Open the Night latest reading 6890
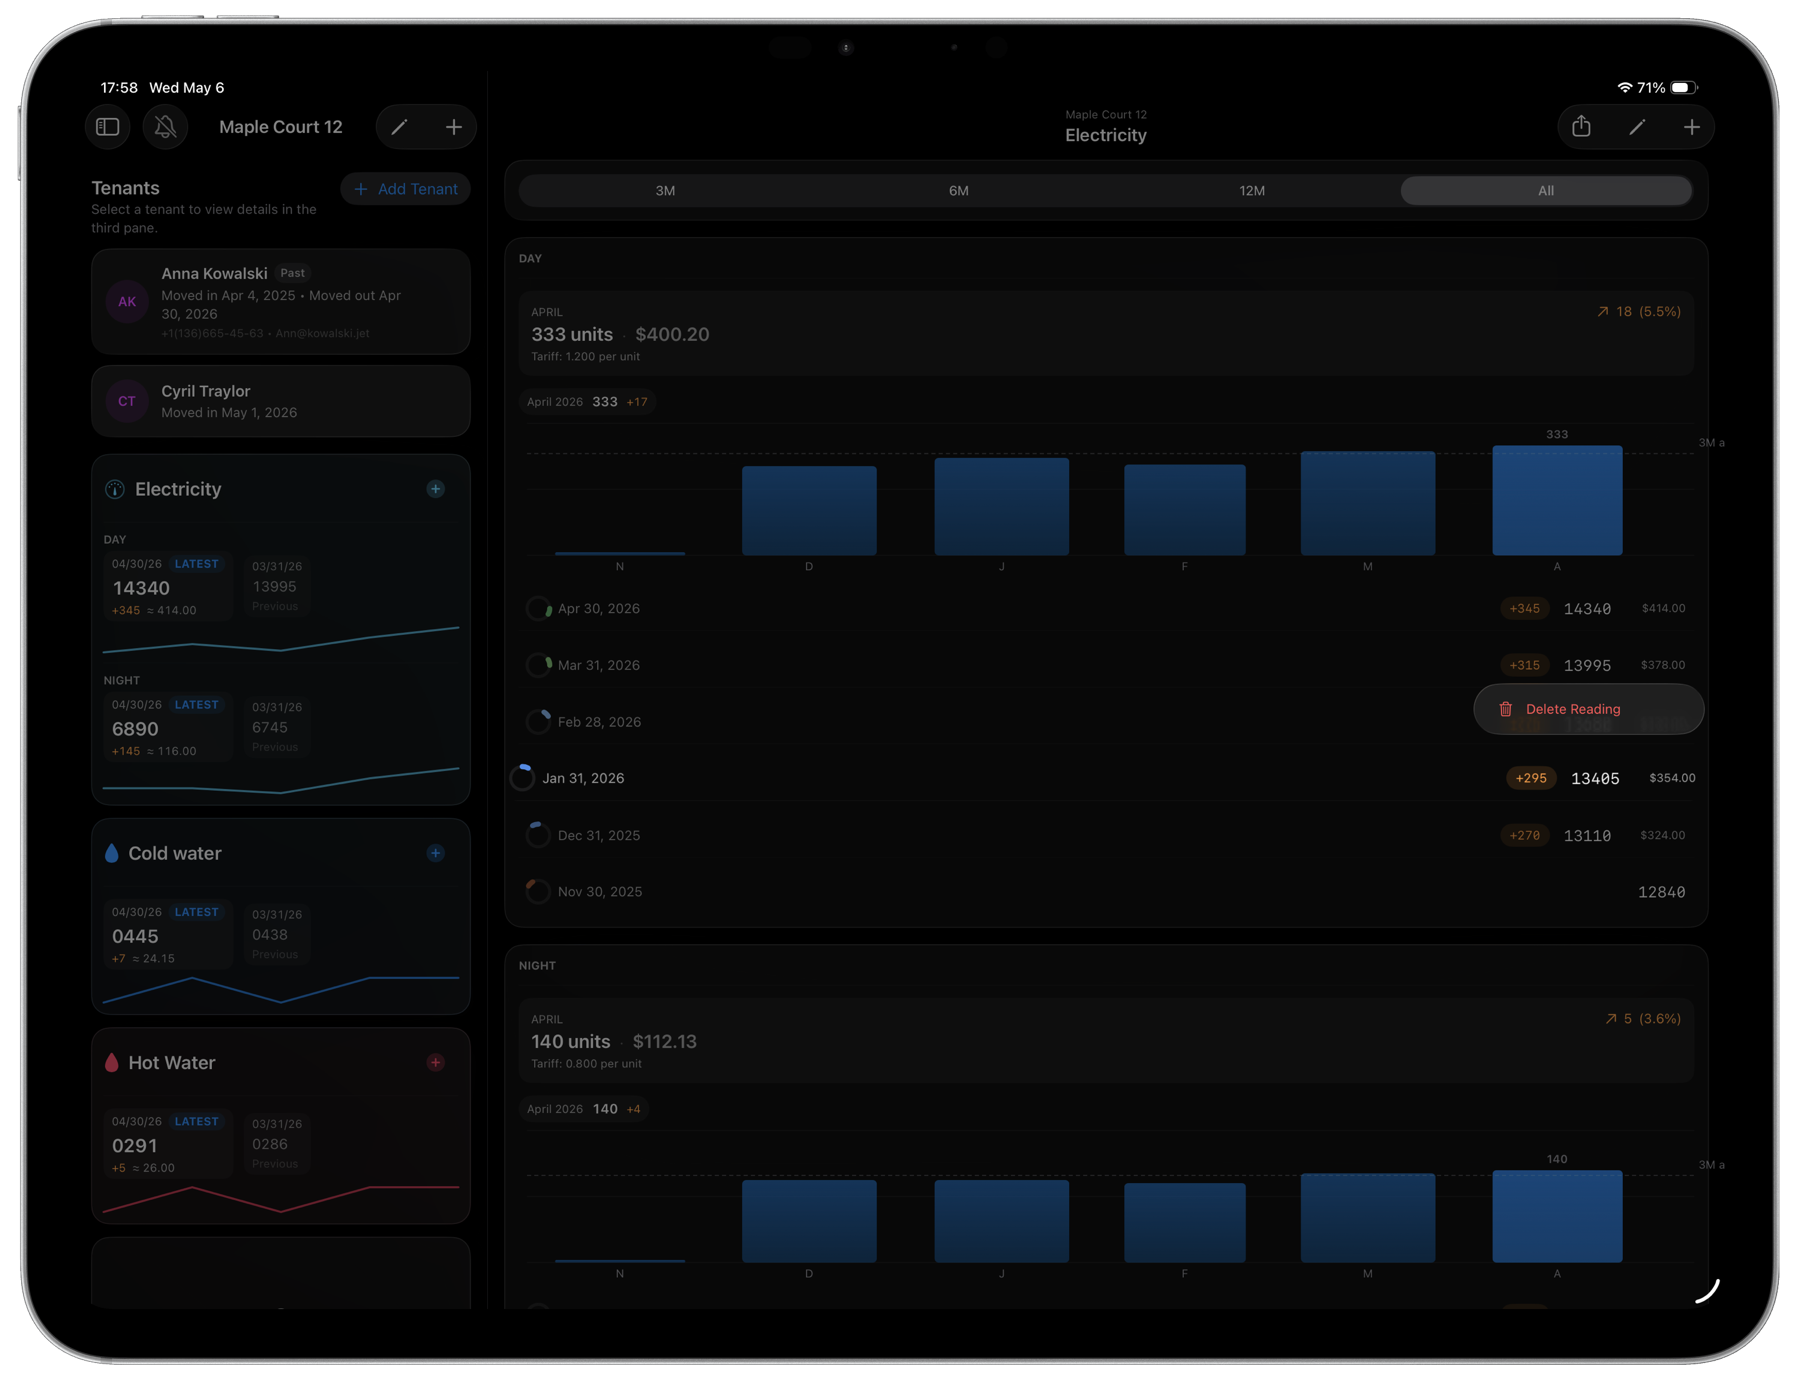The height and width of the screenshot is (1380, 1800). [x=168, y=728]
